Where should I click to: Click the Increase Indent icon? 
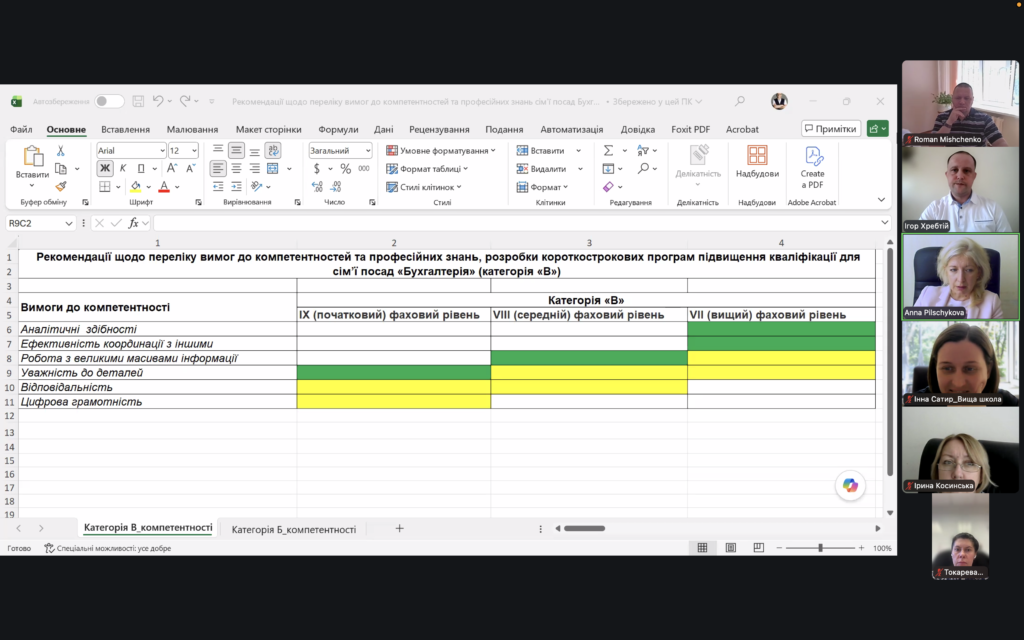[236, 187]
